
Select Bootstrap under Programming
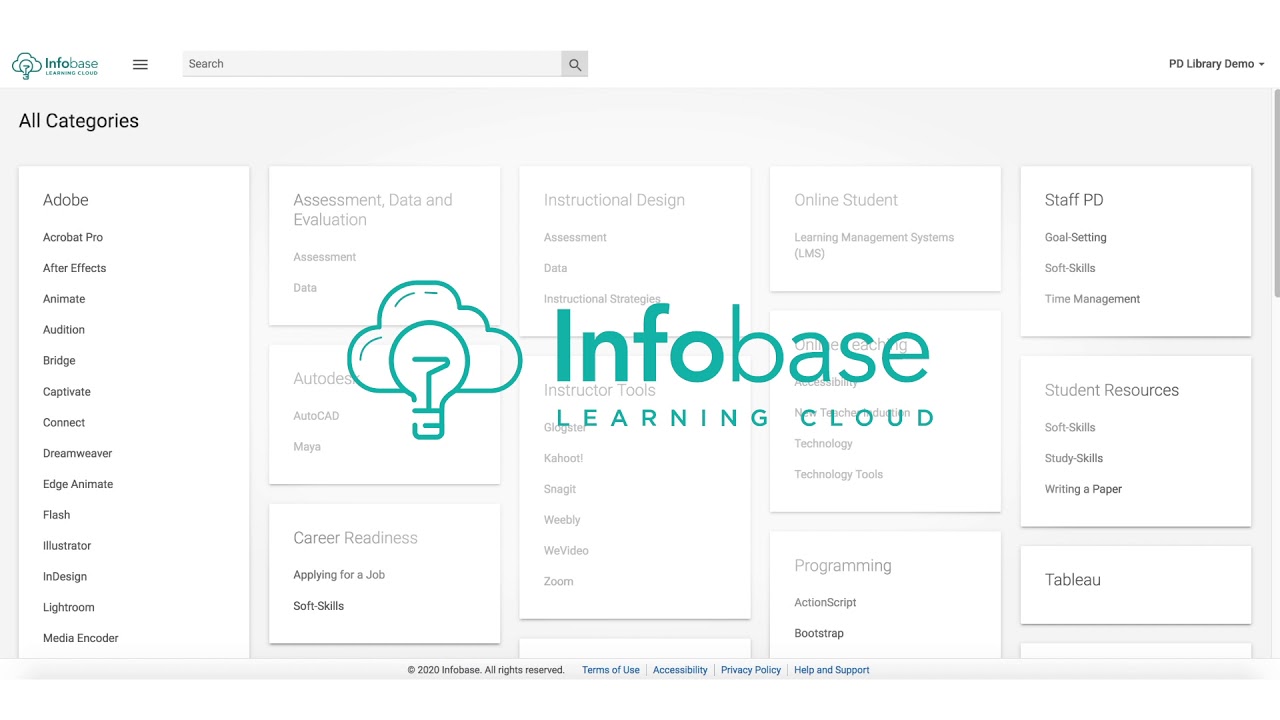pos(819,634)
